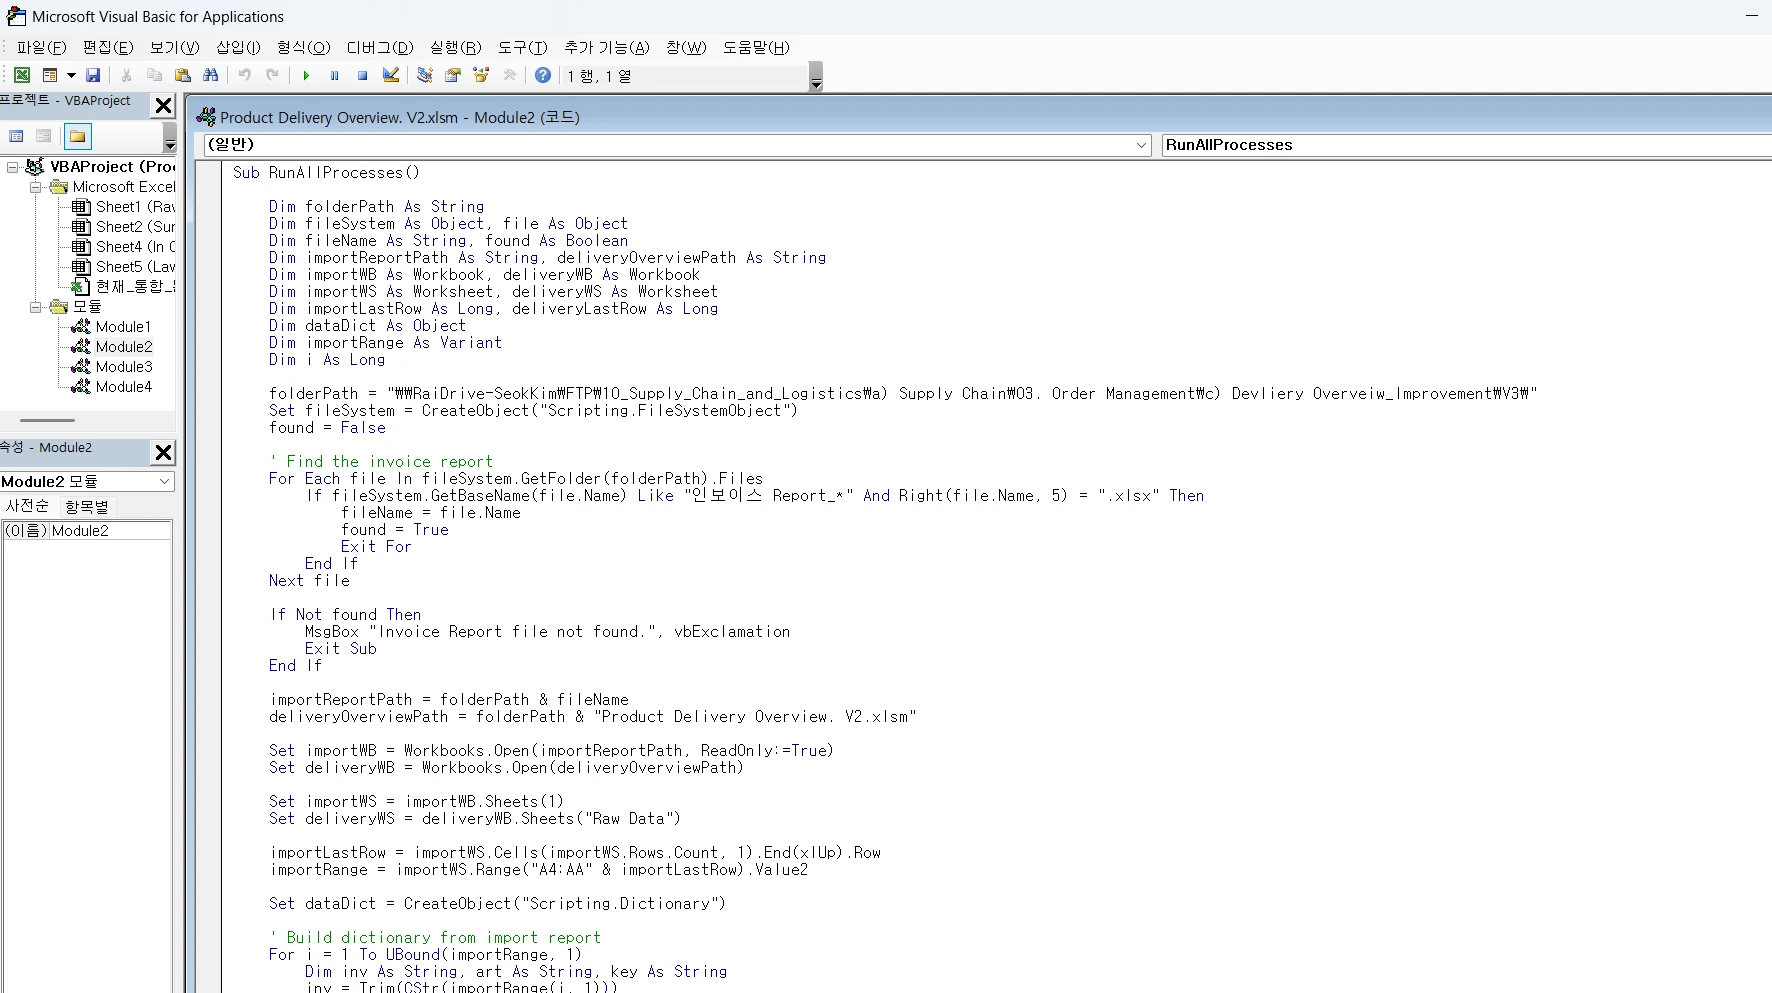
Task: Switch to the 항목별 properties tab
Action: tap(87, 506)
